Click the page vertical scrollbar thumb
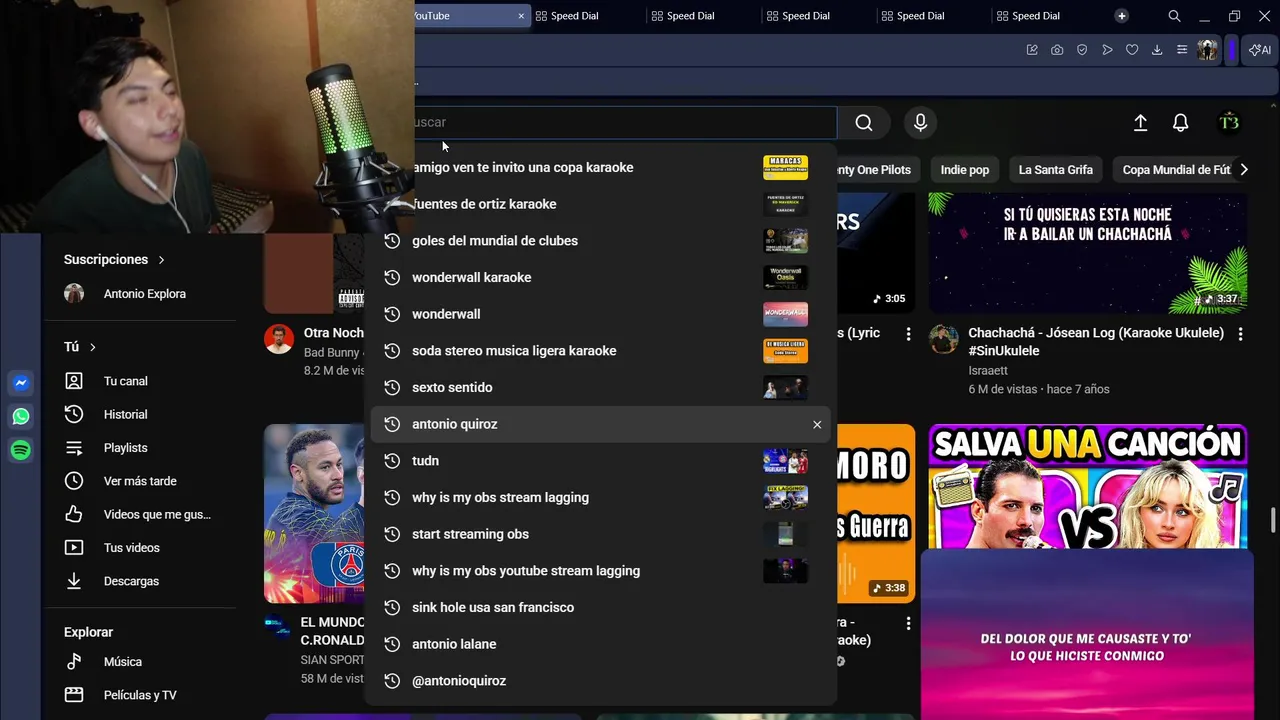This screenshot has height=720, width=1280. [x=1273, y=521]
